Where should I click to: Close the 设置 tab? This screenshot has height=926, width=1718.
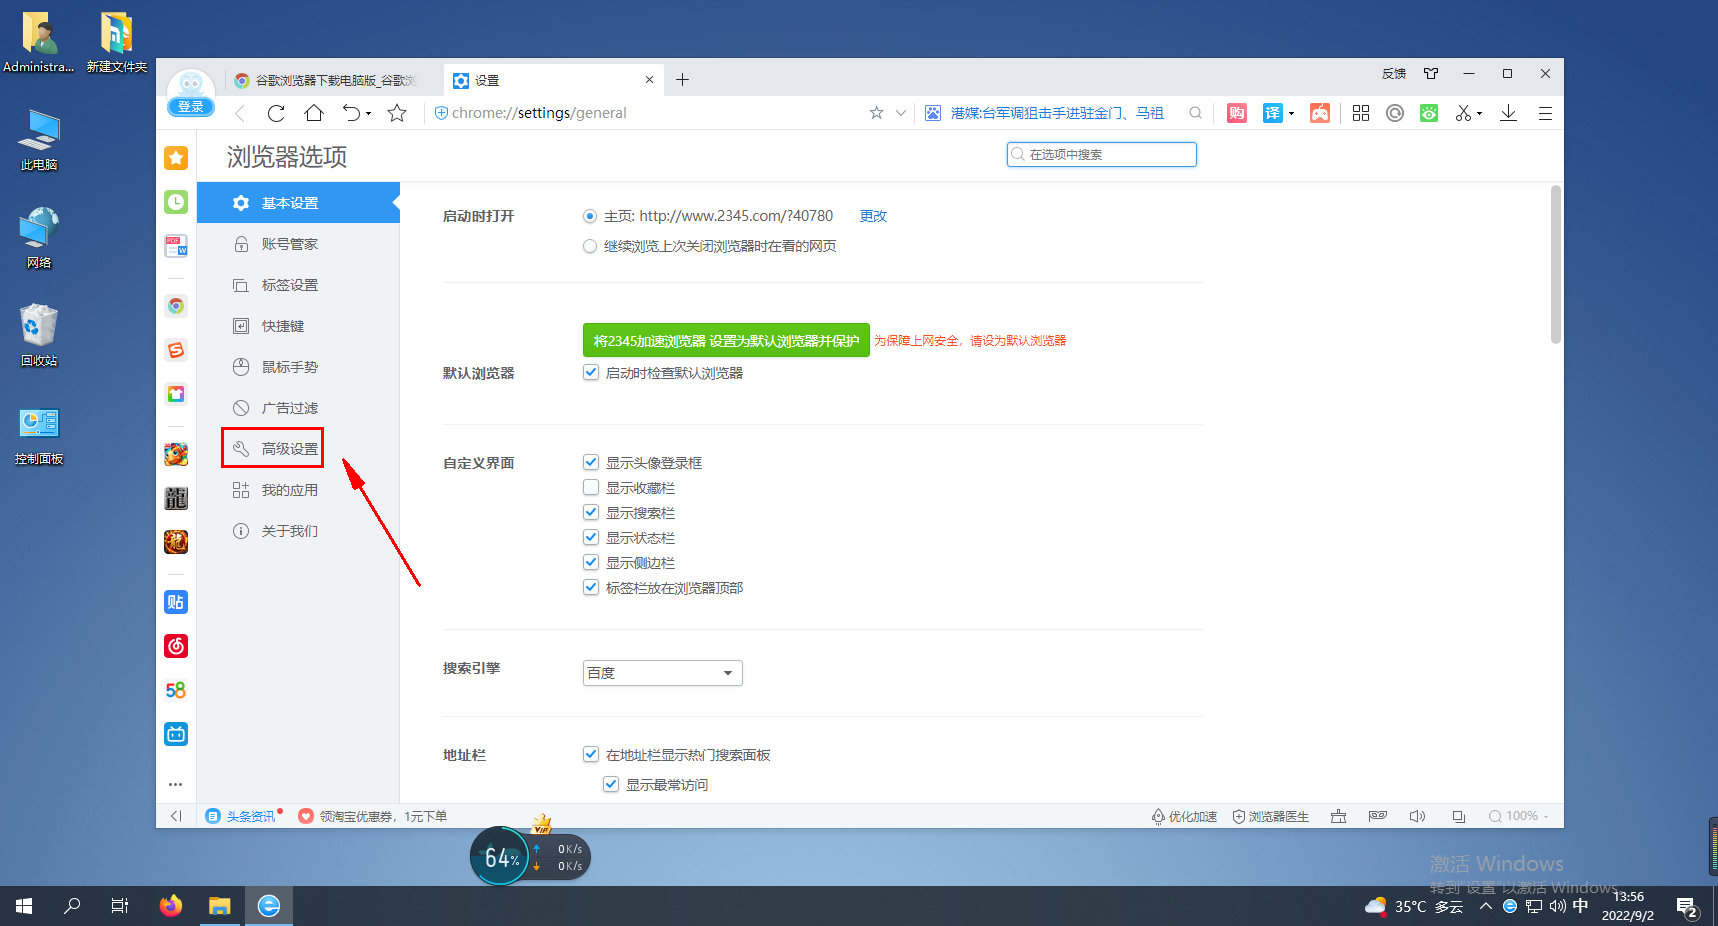(649, 80)
